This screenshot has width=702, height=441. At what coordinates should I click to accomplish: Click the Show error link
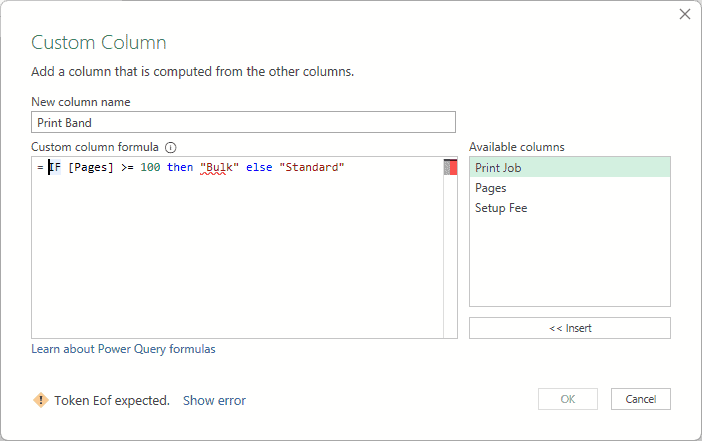214,400
